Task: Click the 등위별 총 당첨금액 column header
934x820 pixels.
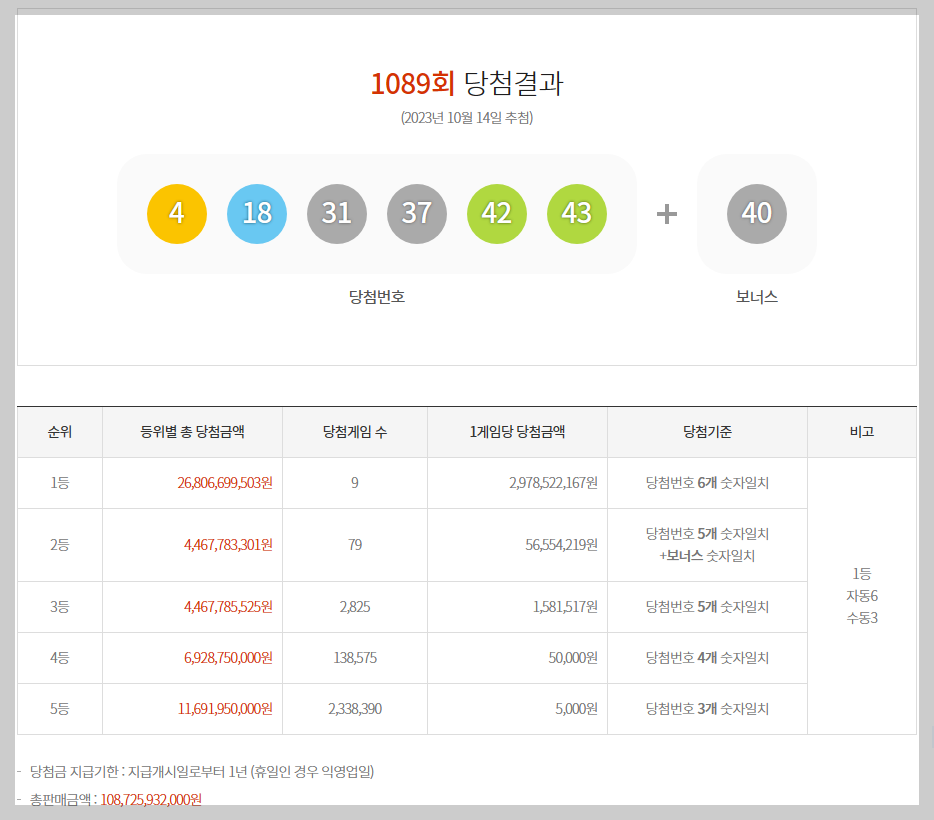Action: click(192, 432)
